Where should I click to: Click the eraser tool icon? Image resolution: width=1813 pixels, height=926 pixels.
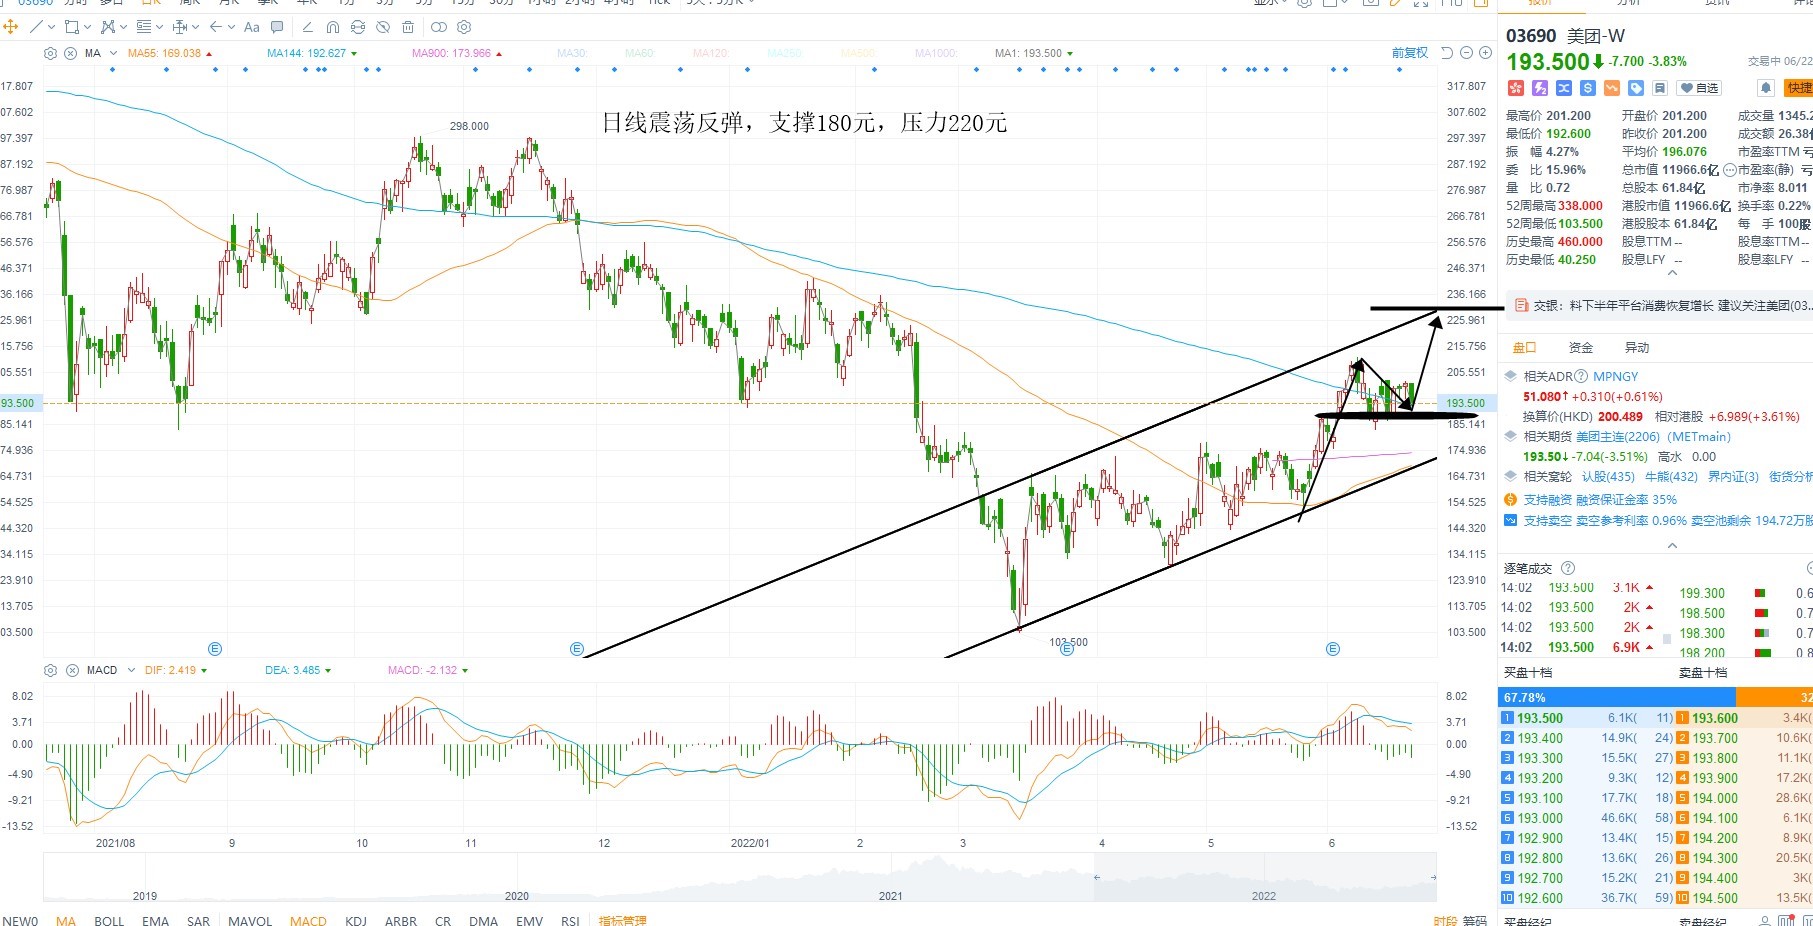(307, 27)
